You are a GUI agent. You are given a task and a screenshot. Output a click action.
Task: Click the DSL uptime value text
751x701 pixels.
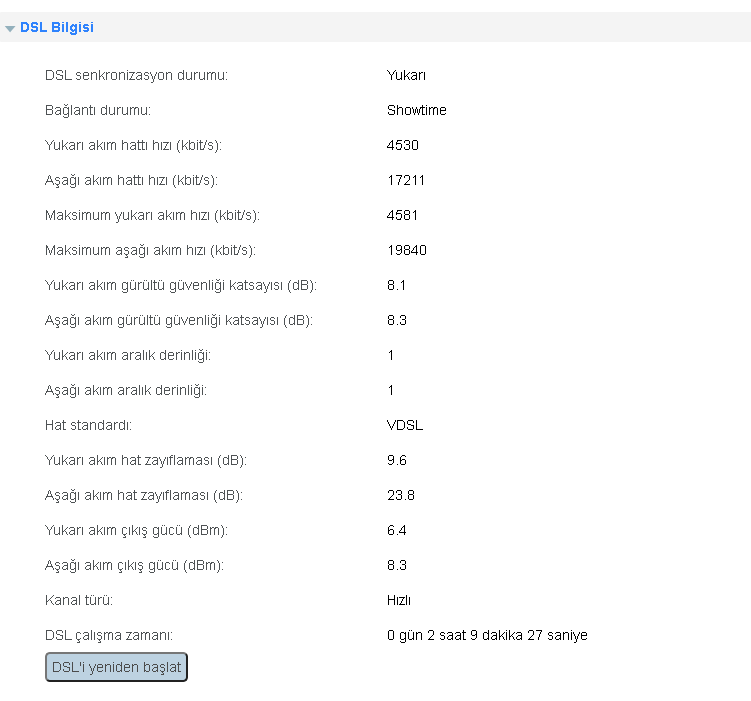487,635
